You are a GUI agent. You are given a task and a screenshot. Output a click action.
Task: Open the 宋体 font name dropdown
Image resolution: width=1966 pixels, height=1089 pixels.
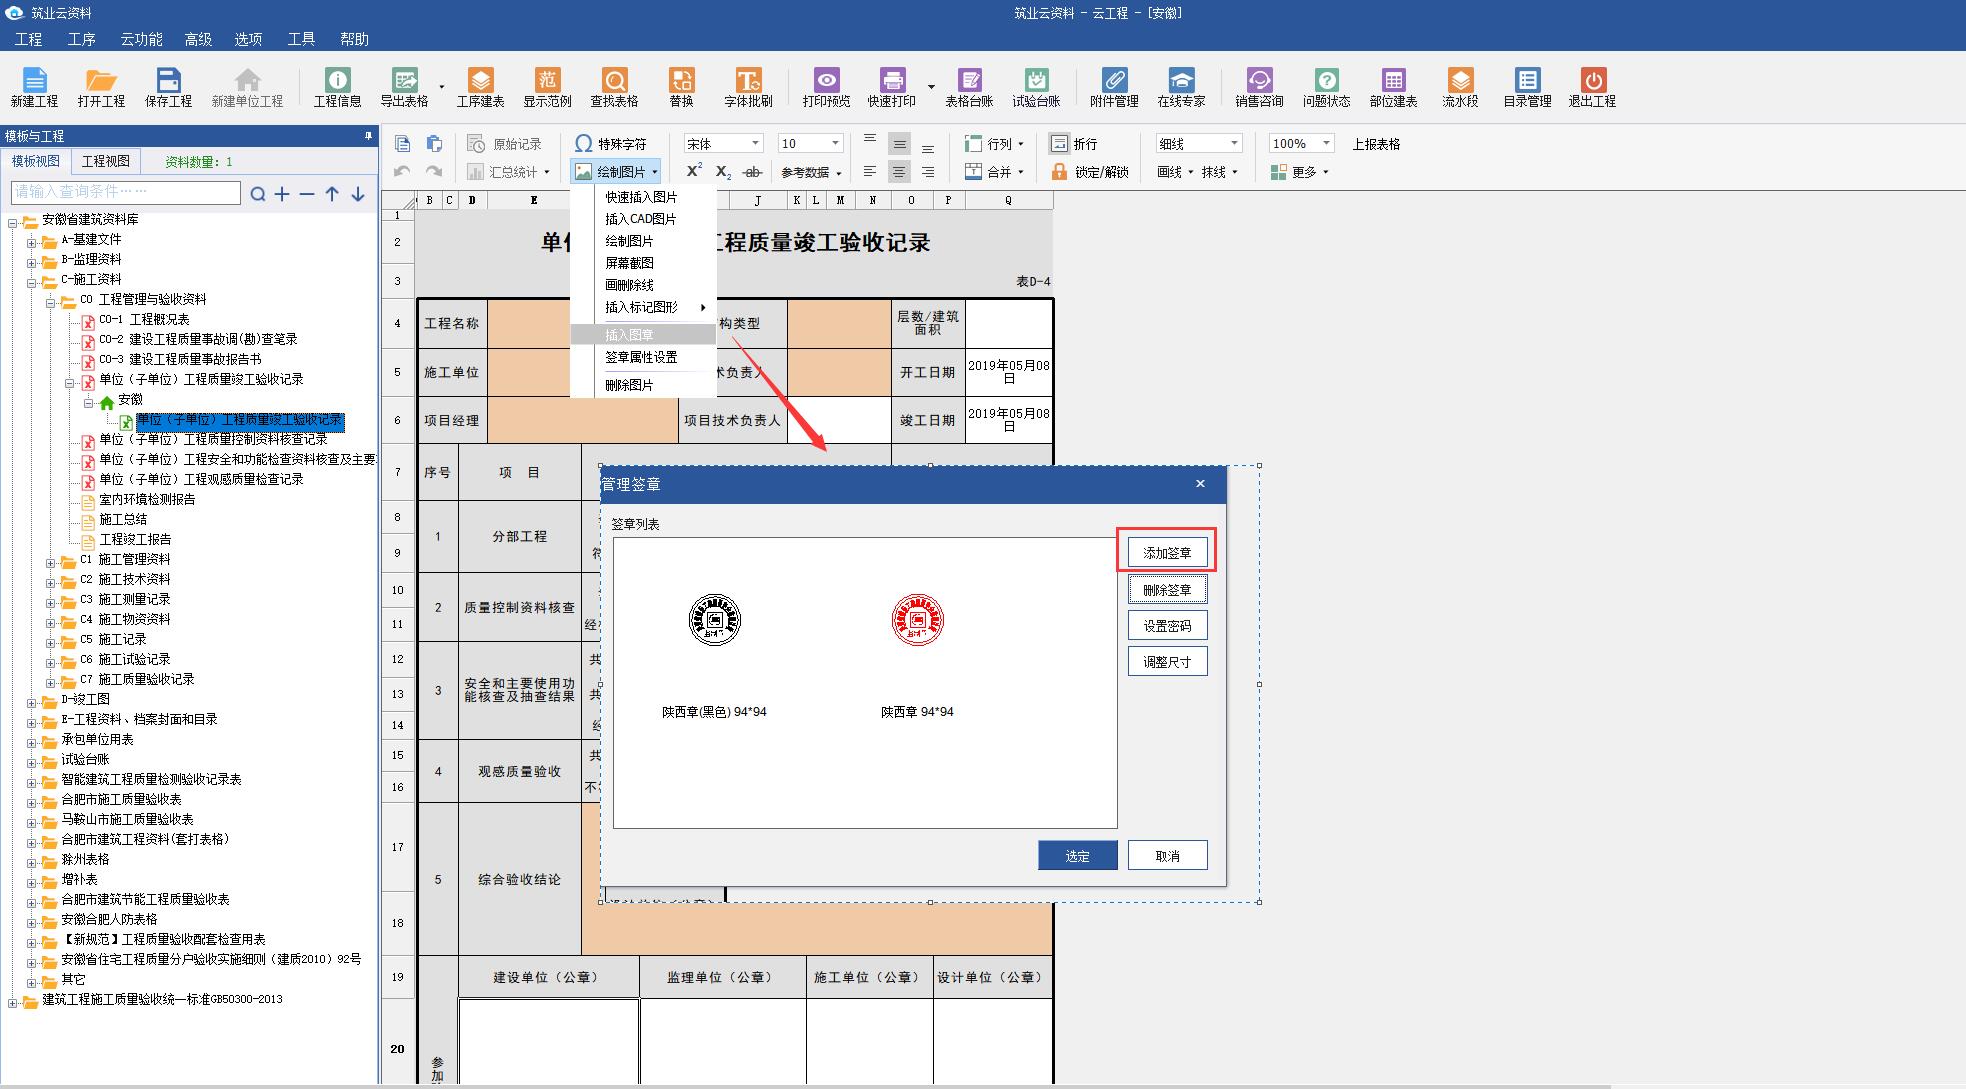pos(755,144)
